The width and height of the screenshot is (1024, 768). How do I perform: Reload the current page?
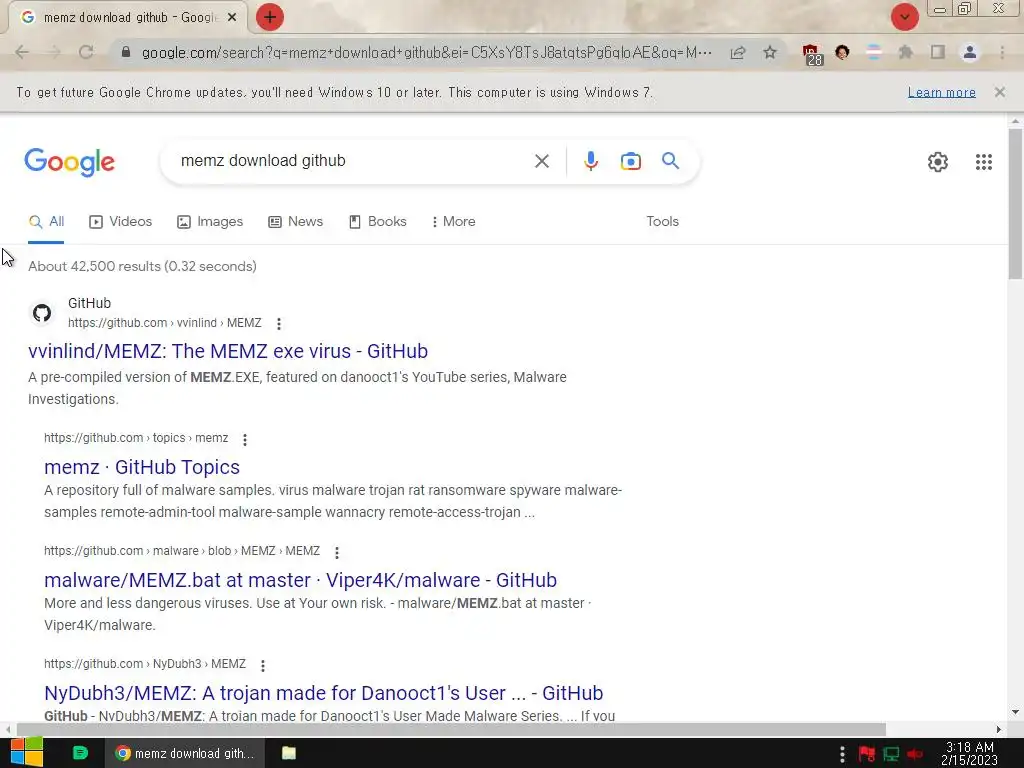coord(86,52)
